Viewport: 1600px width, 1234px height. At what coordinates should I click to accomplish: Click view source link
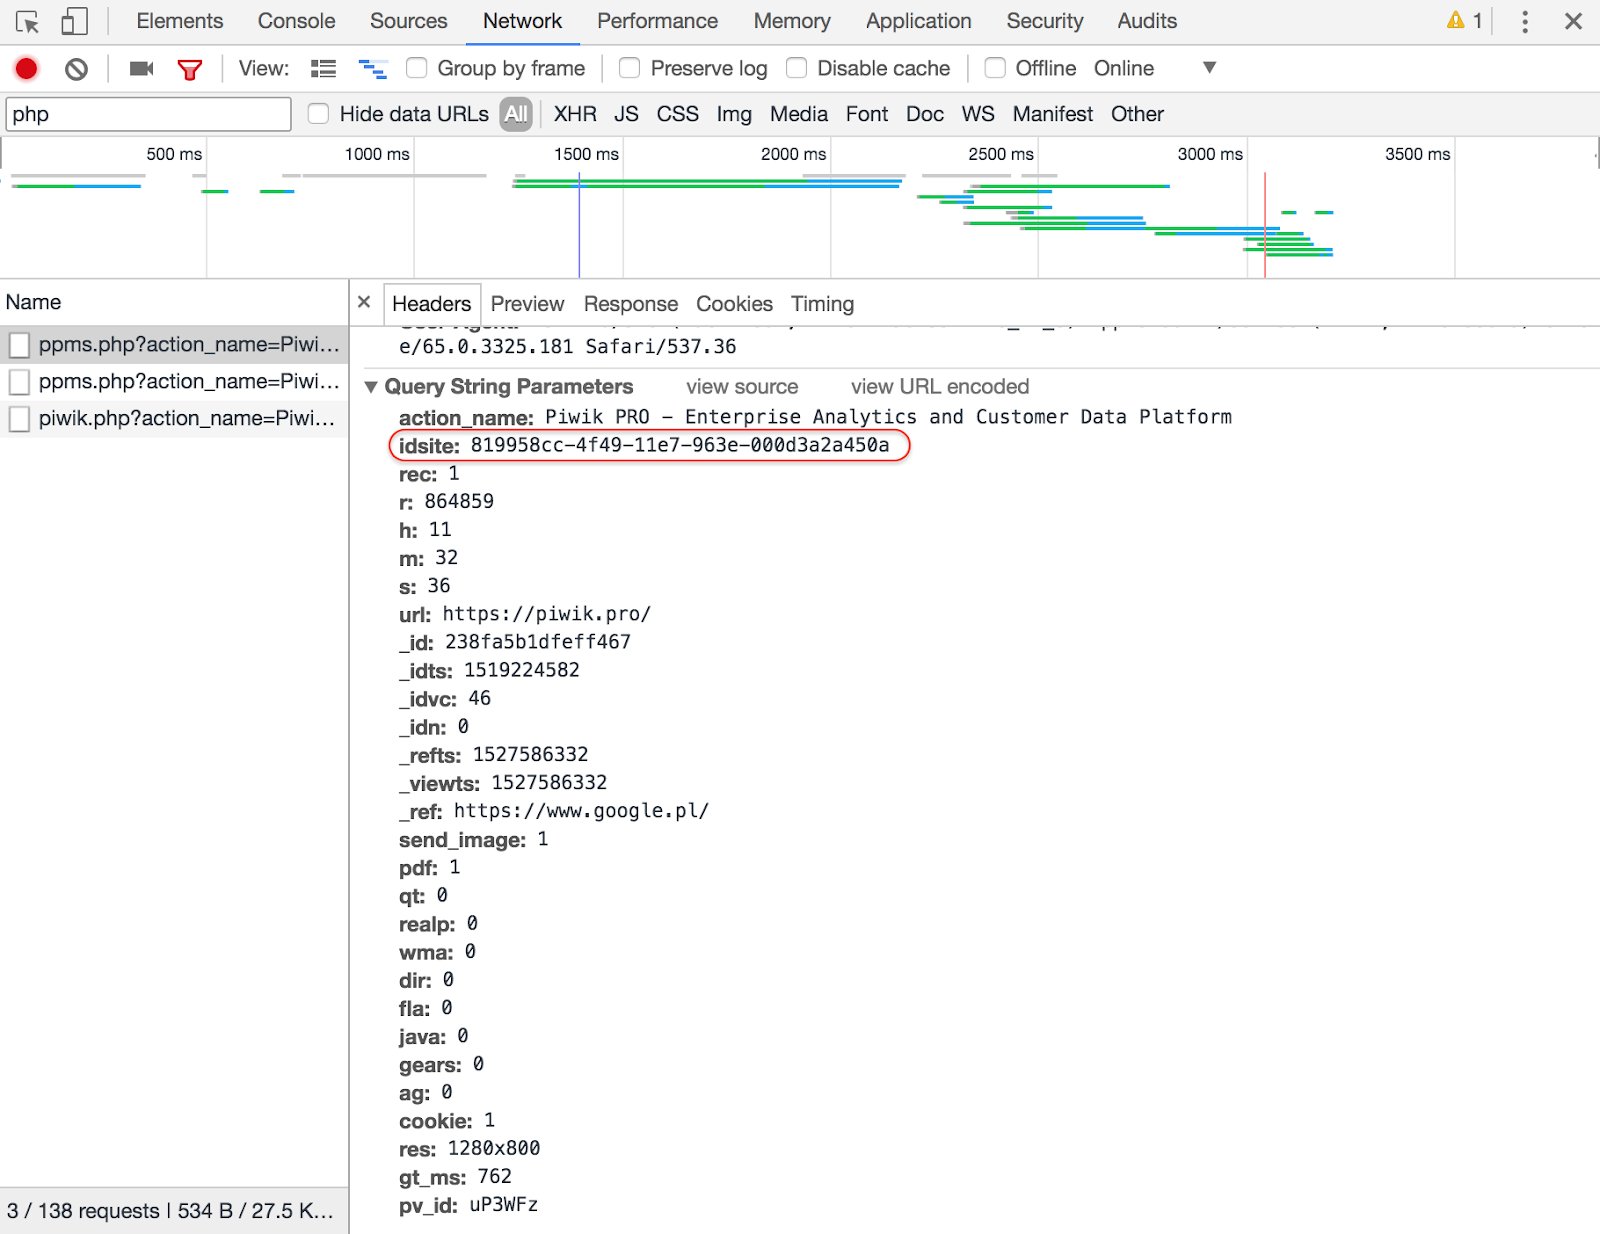click(742, 387)
